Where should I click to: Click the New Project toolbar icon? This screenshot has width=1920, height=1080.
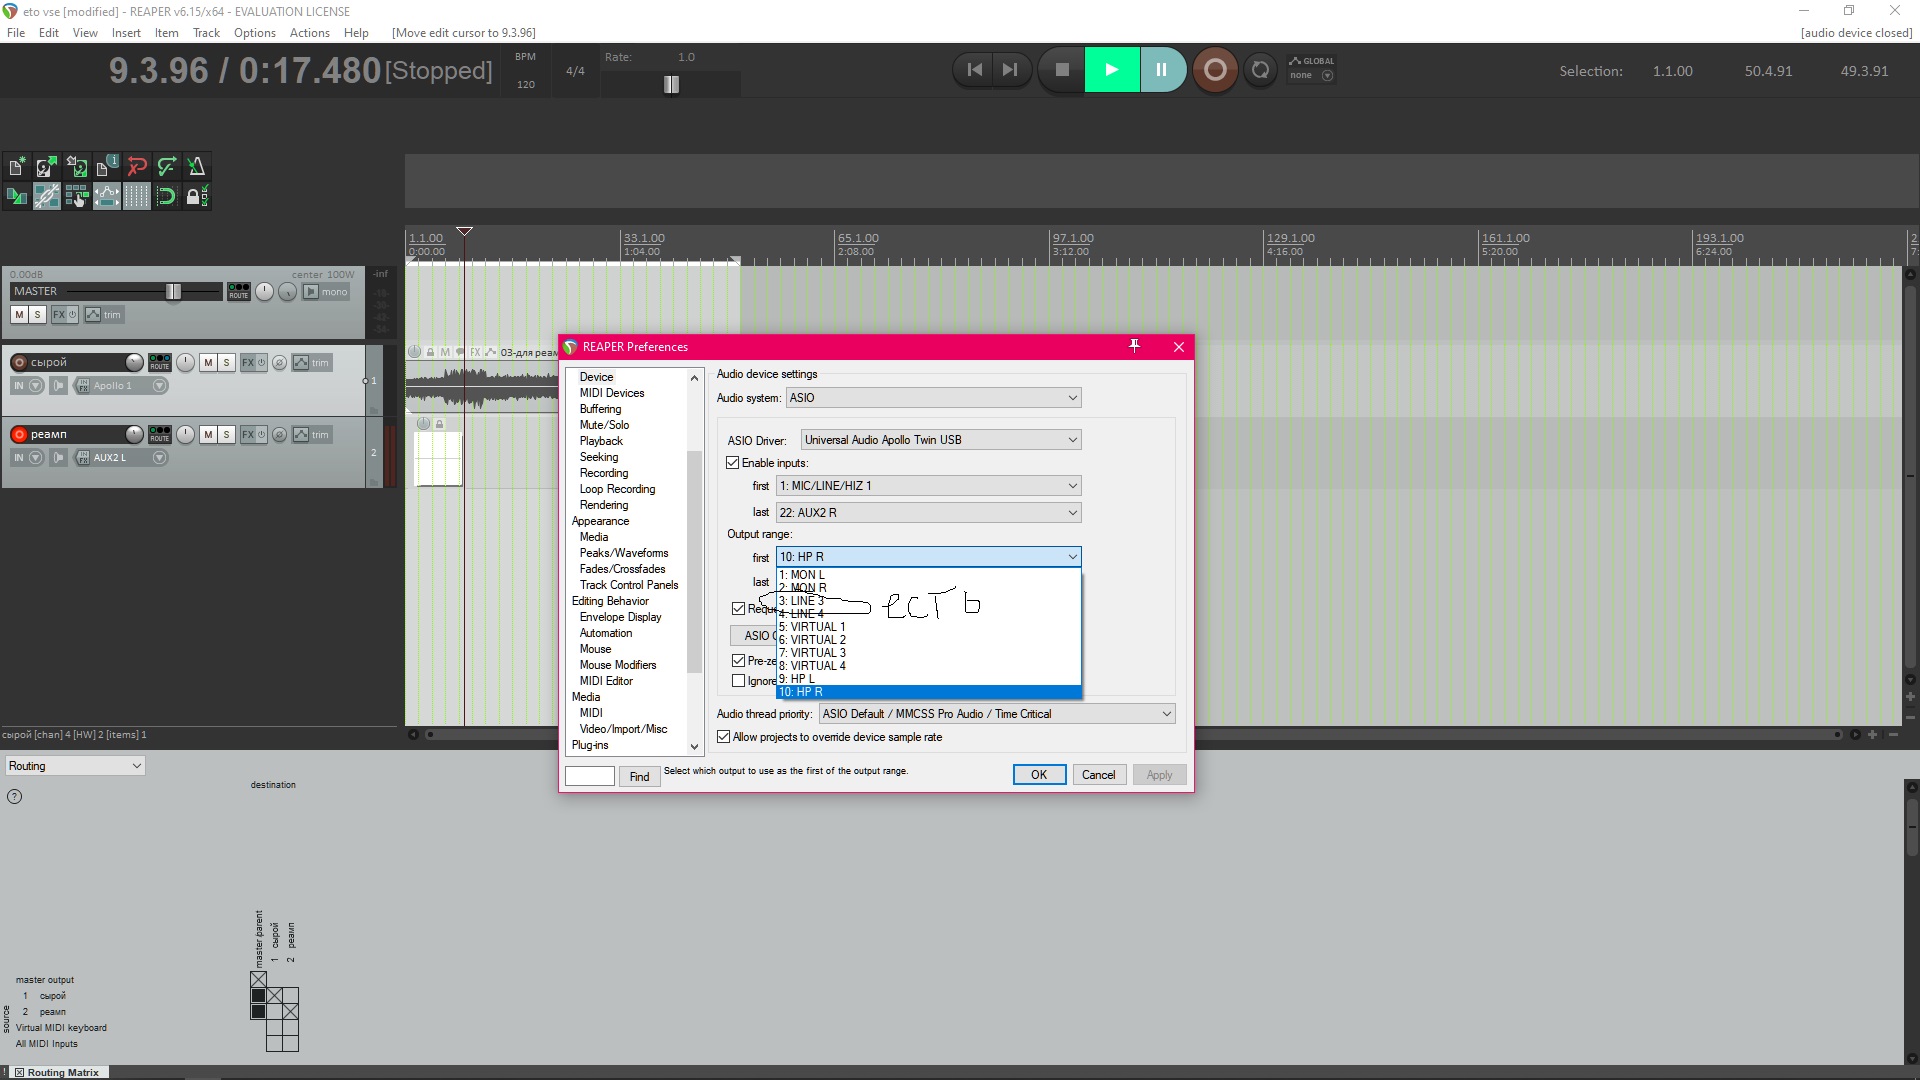pos(16,167)
